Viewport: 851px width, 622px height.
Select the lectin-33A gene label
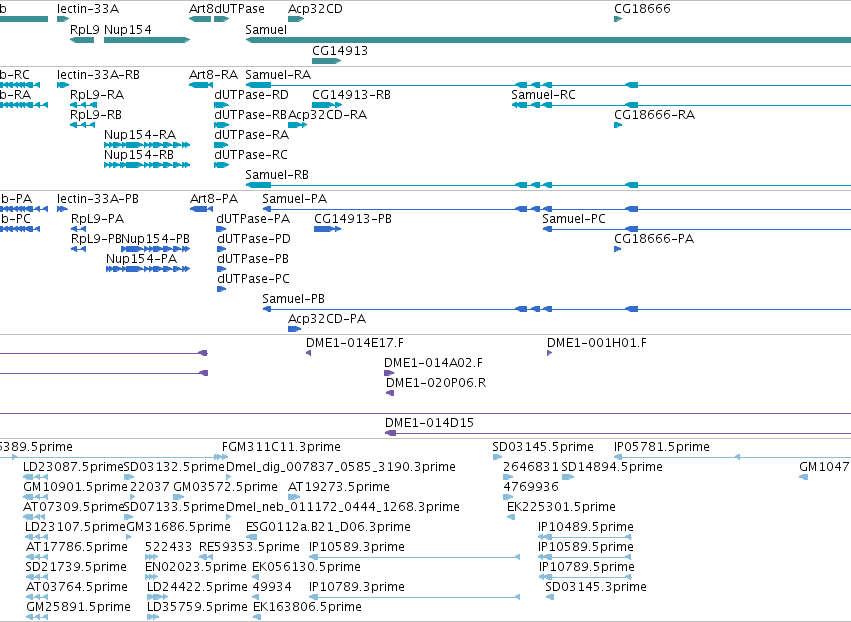pos(88,9)
